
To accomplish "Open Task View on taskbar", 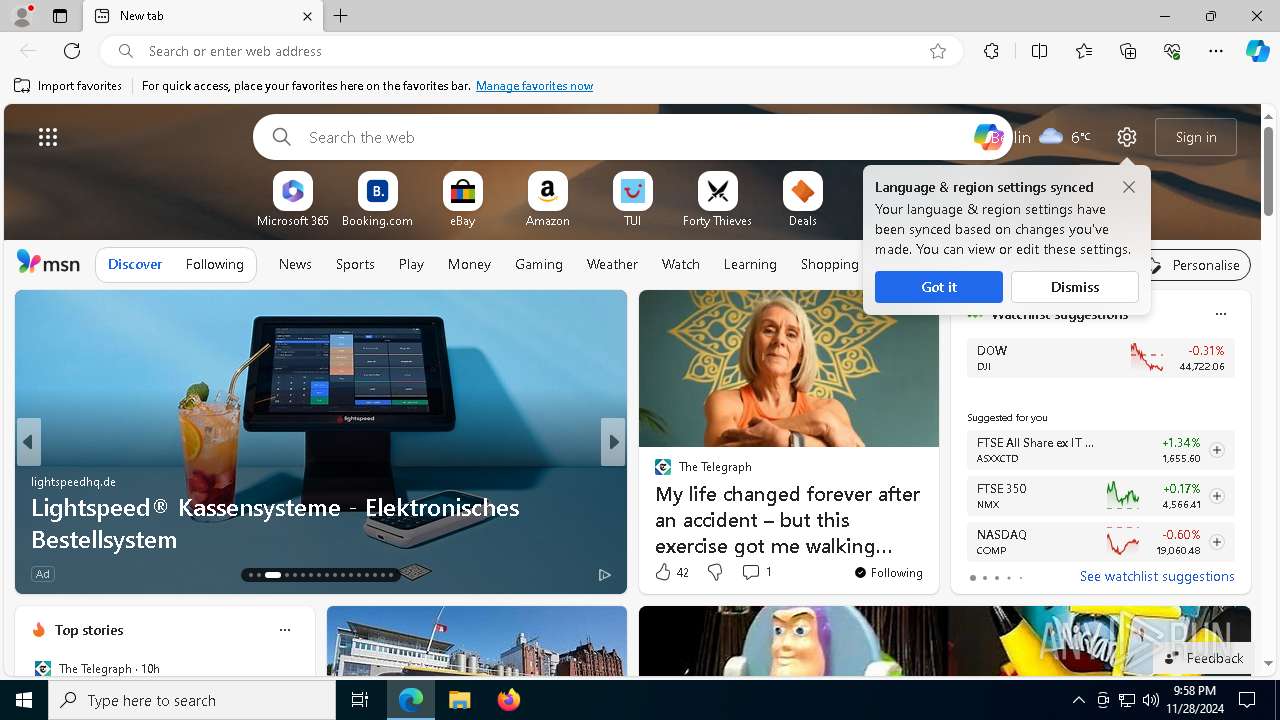I will [x=360, y=700].
